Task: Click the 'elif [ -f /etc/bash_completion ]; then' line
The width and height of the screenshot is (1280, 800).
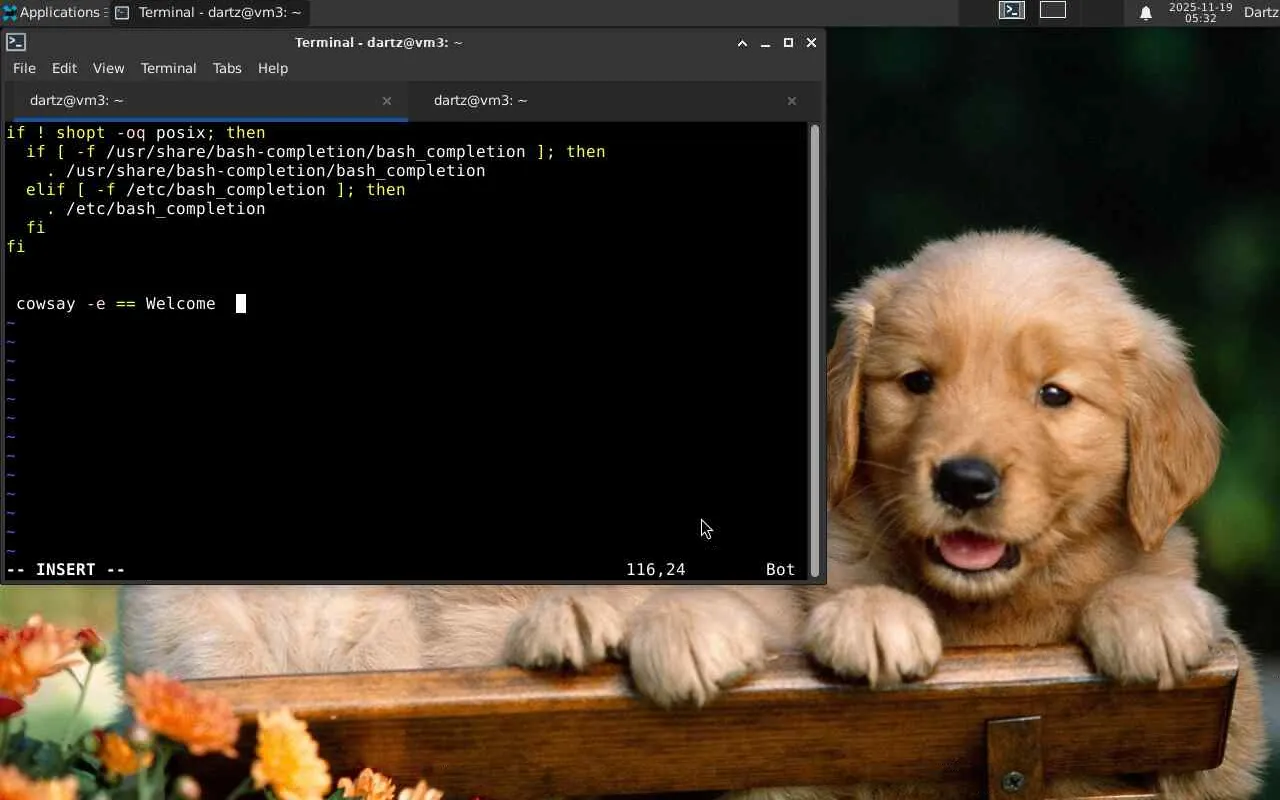Action: point(216,190)
